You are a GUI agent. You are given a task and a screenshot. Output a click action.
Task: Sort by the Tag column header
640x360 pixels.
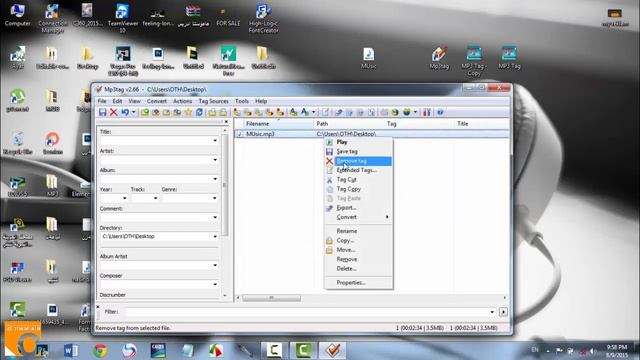(x=420, y=124)
